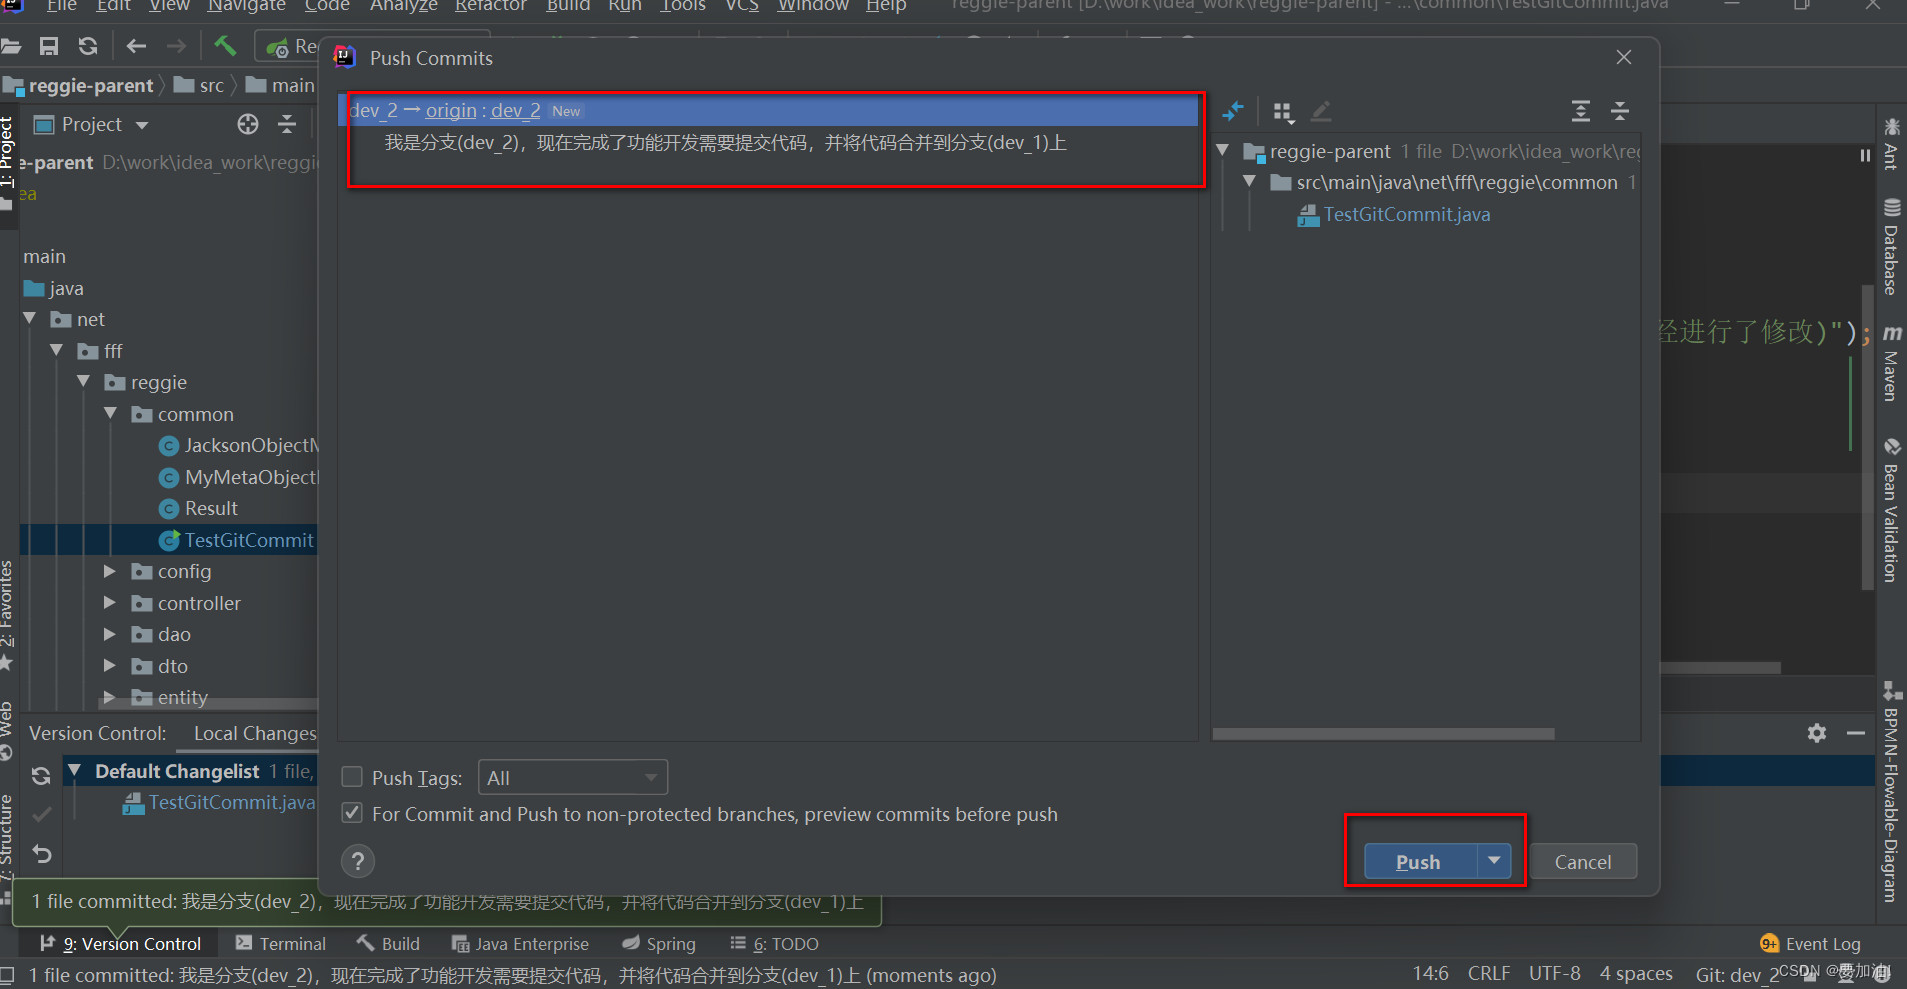
Task: Open the Help menu
Action: (x=886, y=6)
